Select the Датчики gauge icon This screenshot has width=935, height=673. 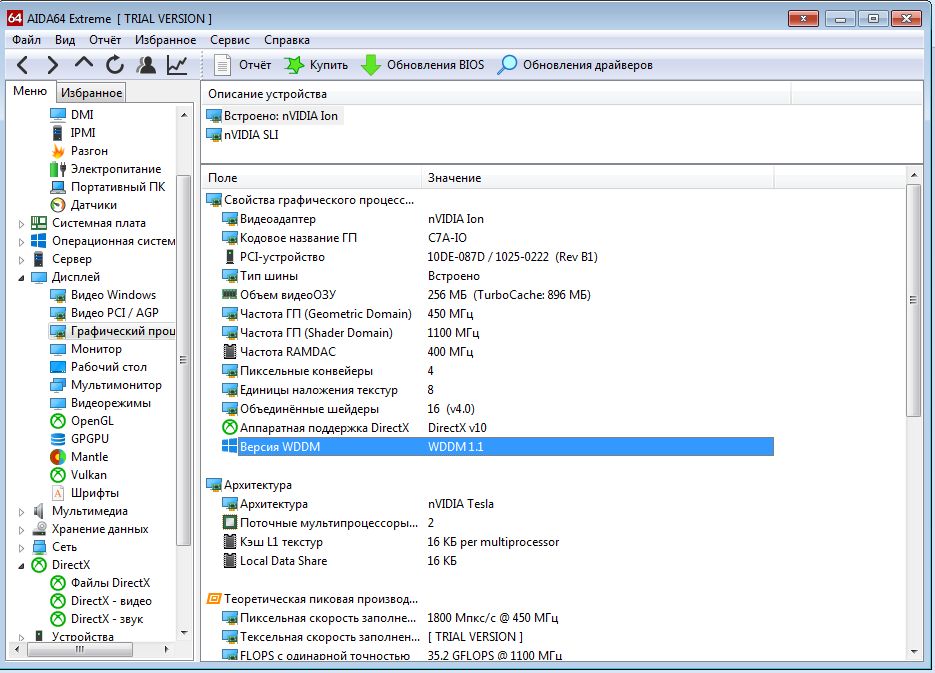[x=58, y=205]
